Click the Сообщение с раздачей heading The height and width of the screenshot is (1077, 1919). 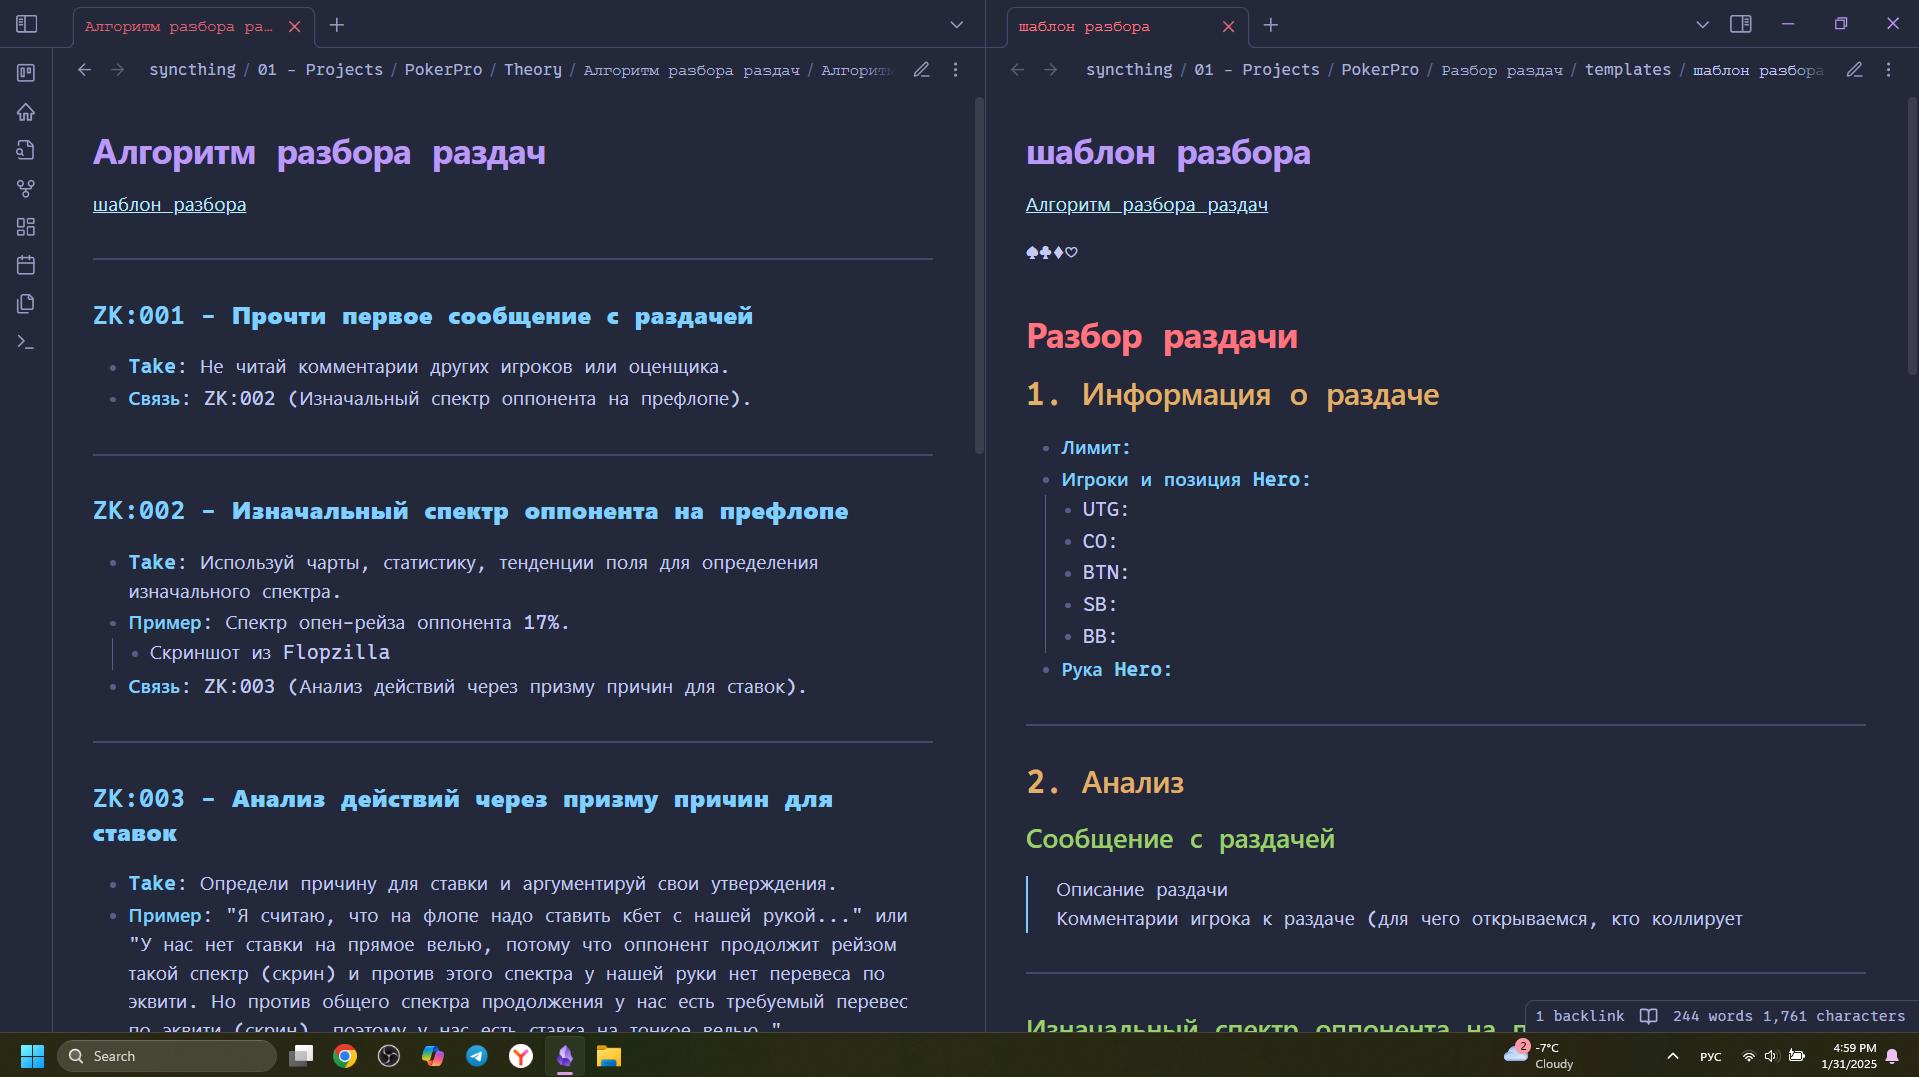(x=1180, y=839)
